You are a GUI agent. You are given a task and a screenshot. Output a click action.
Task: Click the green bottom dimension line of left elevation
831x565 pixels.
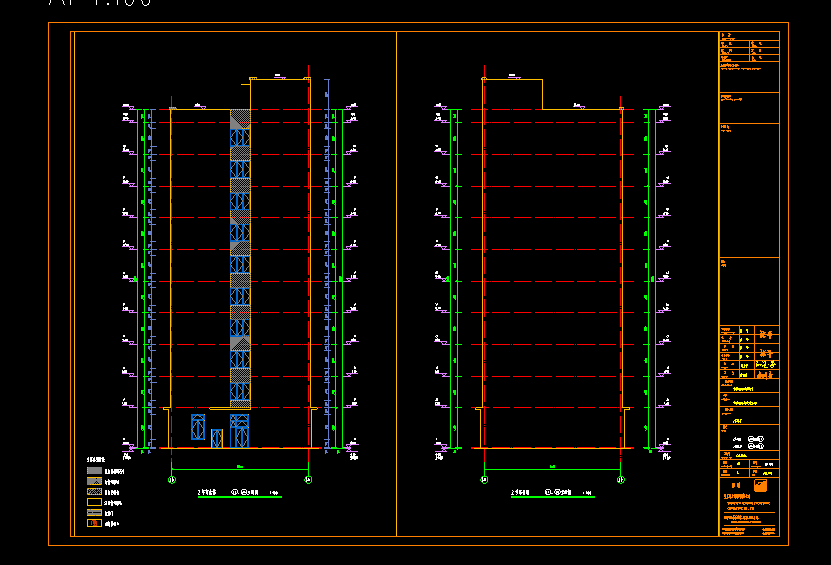(x=240, y=469)
